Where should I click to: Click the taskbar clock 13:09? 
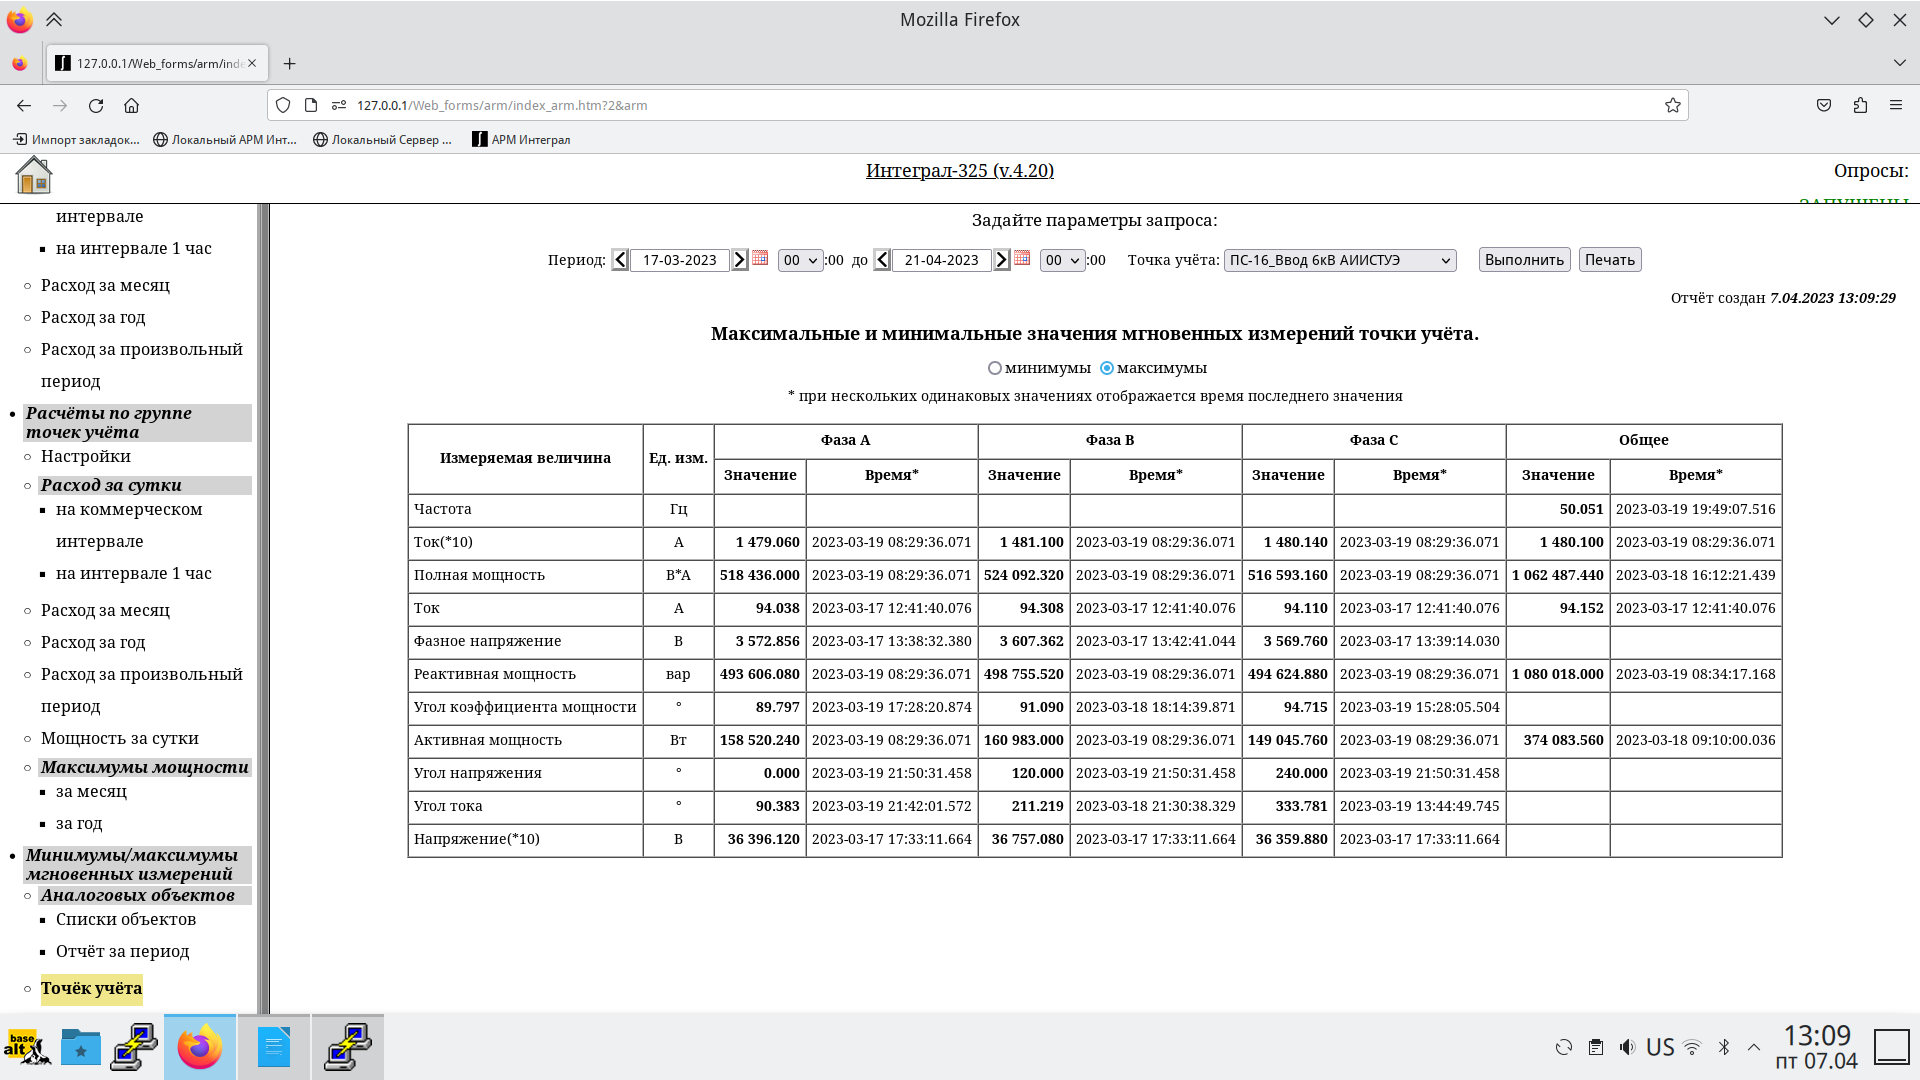coord(1817,1036)
